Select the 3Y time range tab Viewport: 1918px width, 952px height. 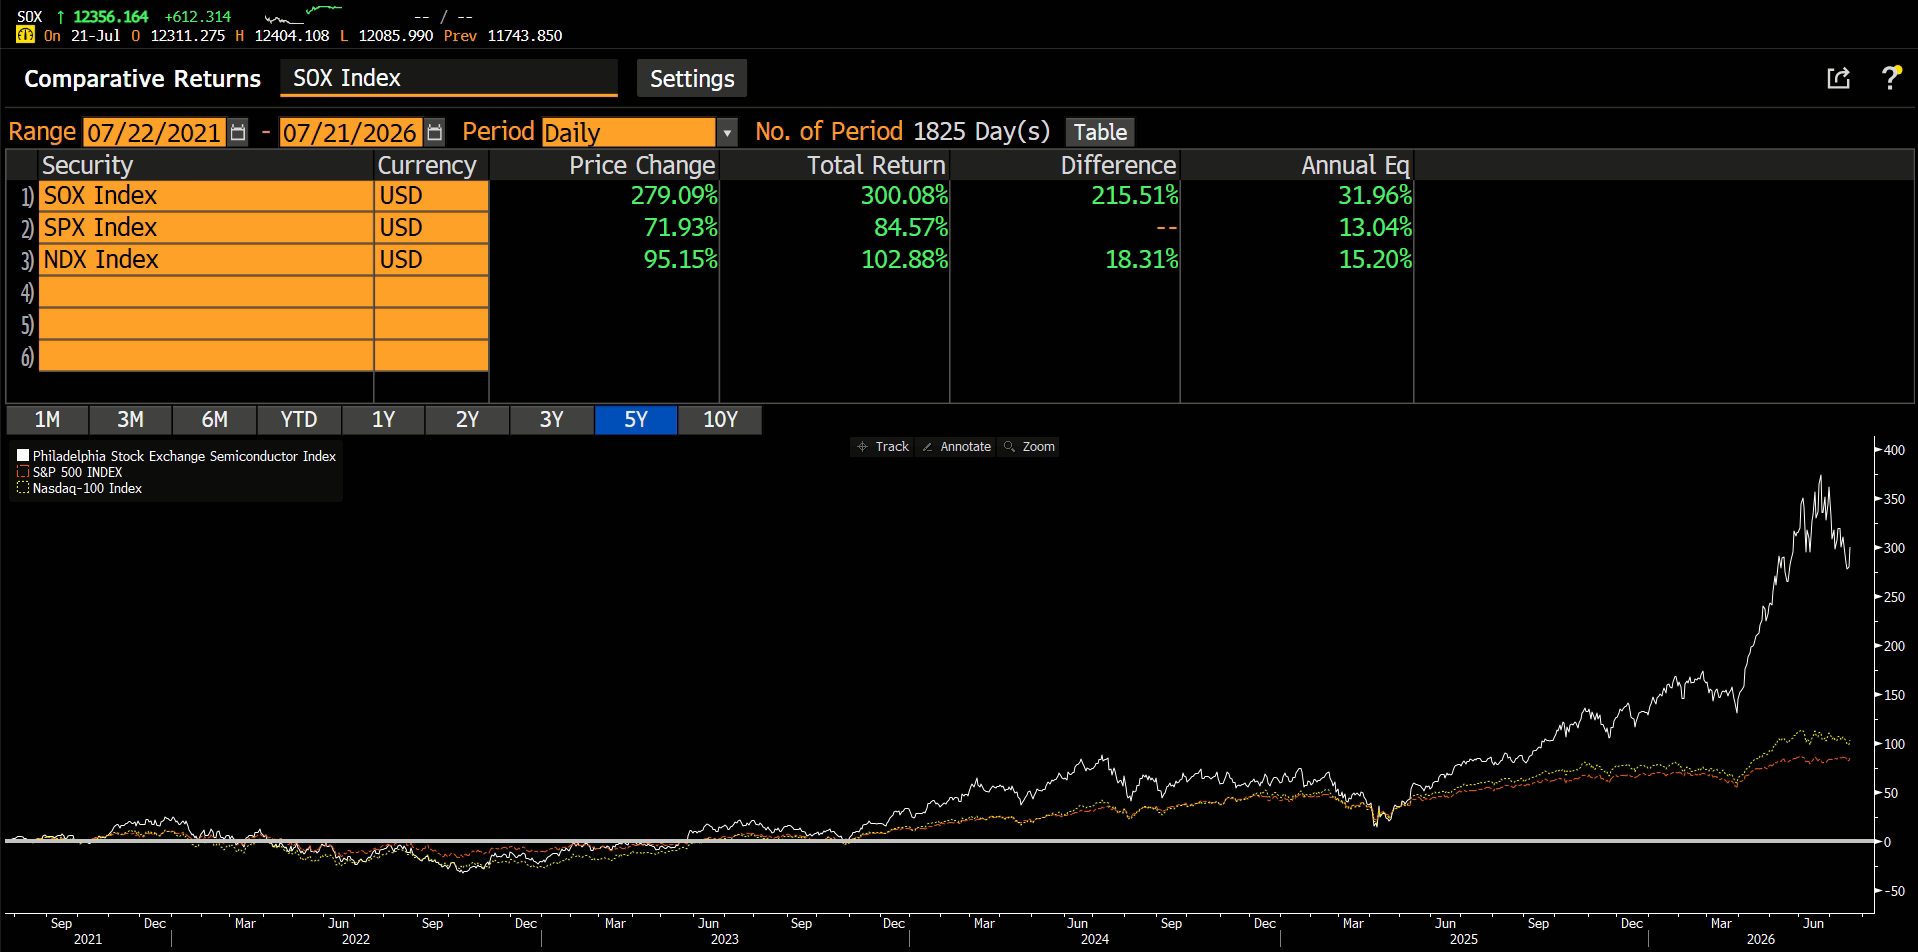(551, 420)
